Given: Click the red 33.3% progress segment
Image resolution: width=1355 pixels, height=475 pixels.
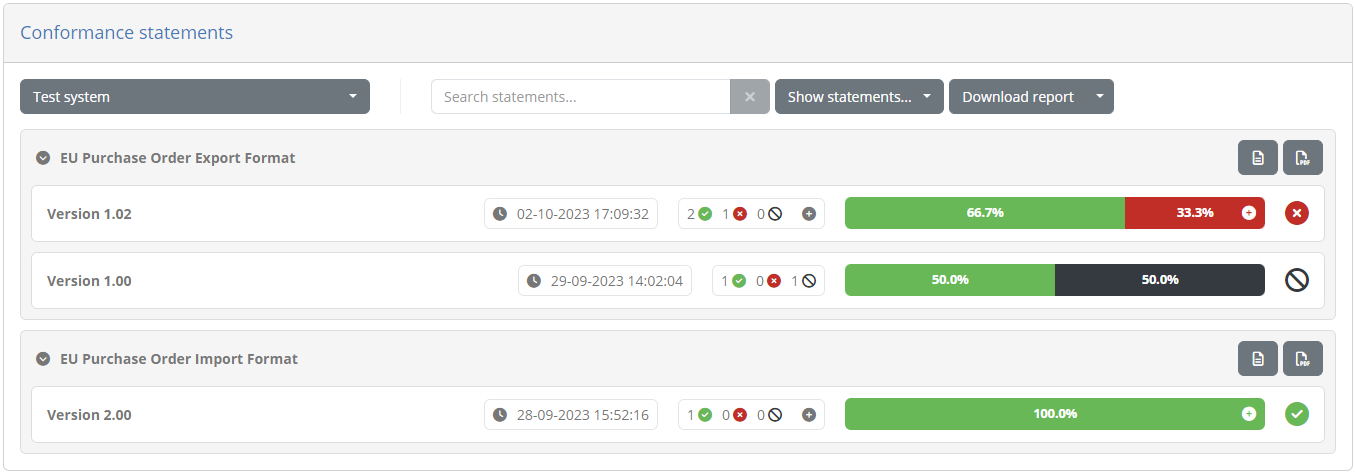Looking at the screenshot, I should tap(1195, 213).
